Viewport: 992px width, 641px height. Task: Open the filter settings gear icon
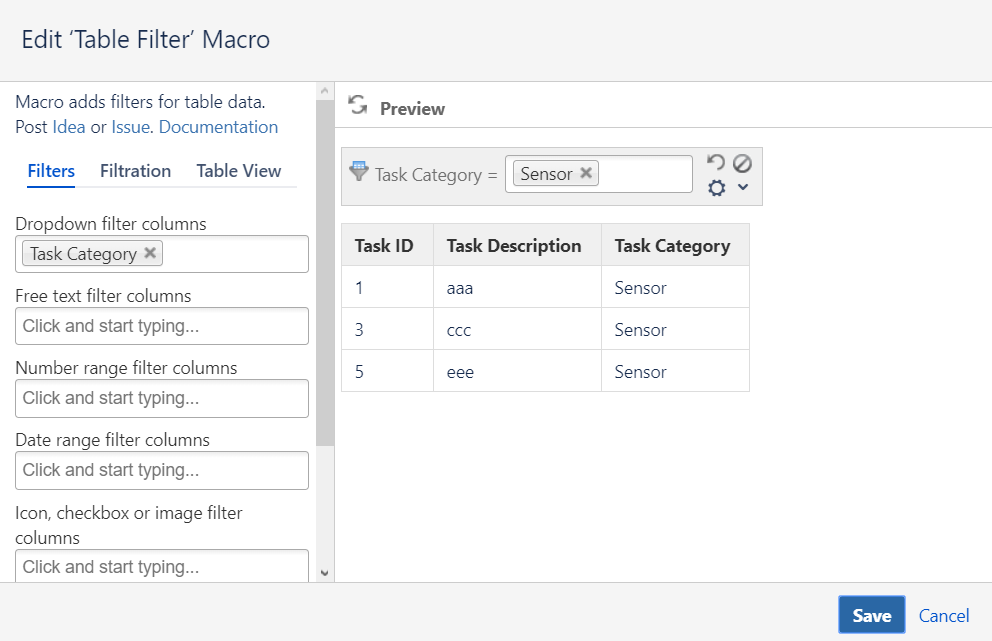(x=716, y=187)
